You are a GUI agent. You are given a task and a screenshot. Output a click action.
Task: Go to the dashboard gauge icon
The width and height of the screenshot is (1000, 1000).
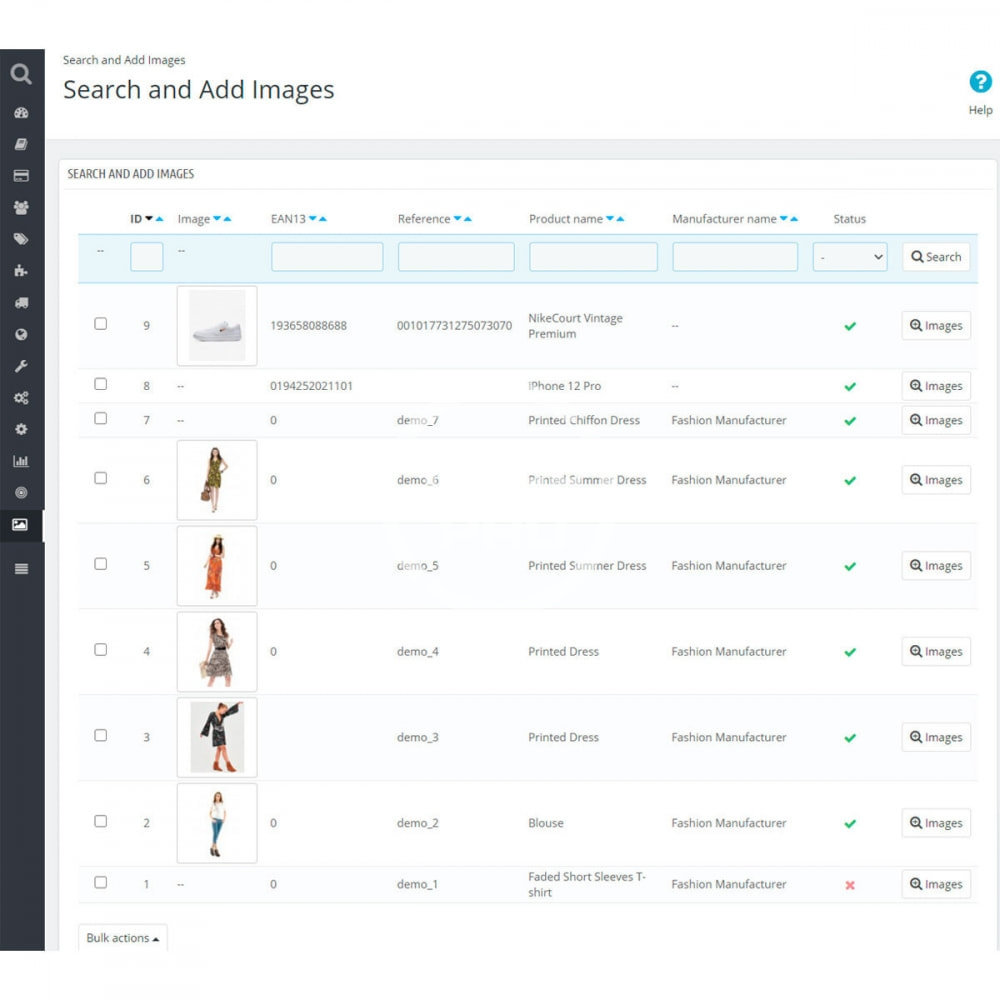(x=21, y=113)
